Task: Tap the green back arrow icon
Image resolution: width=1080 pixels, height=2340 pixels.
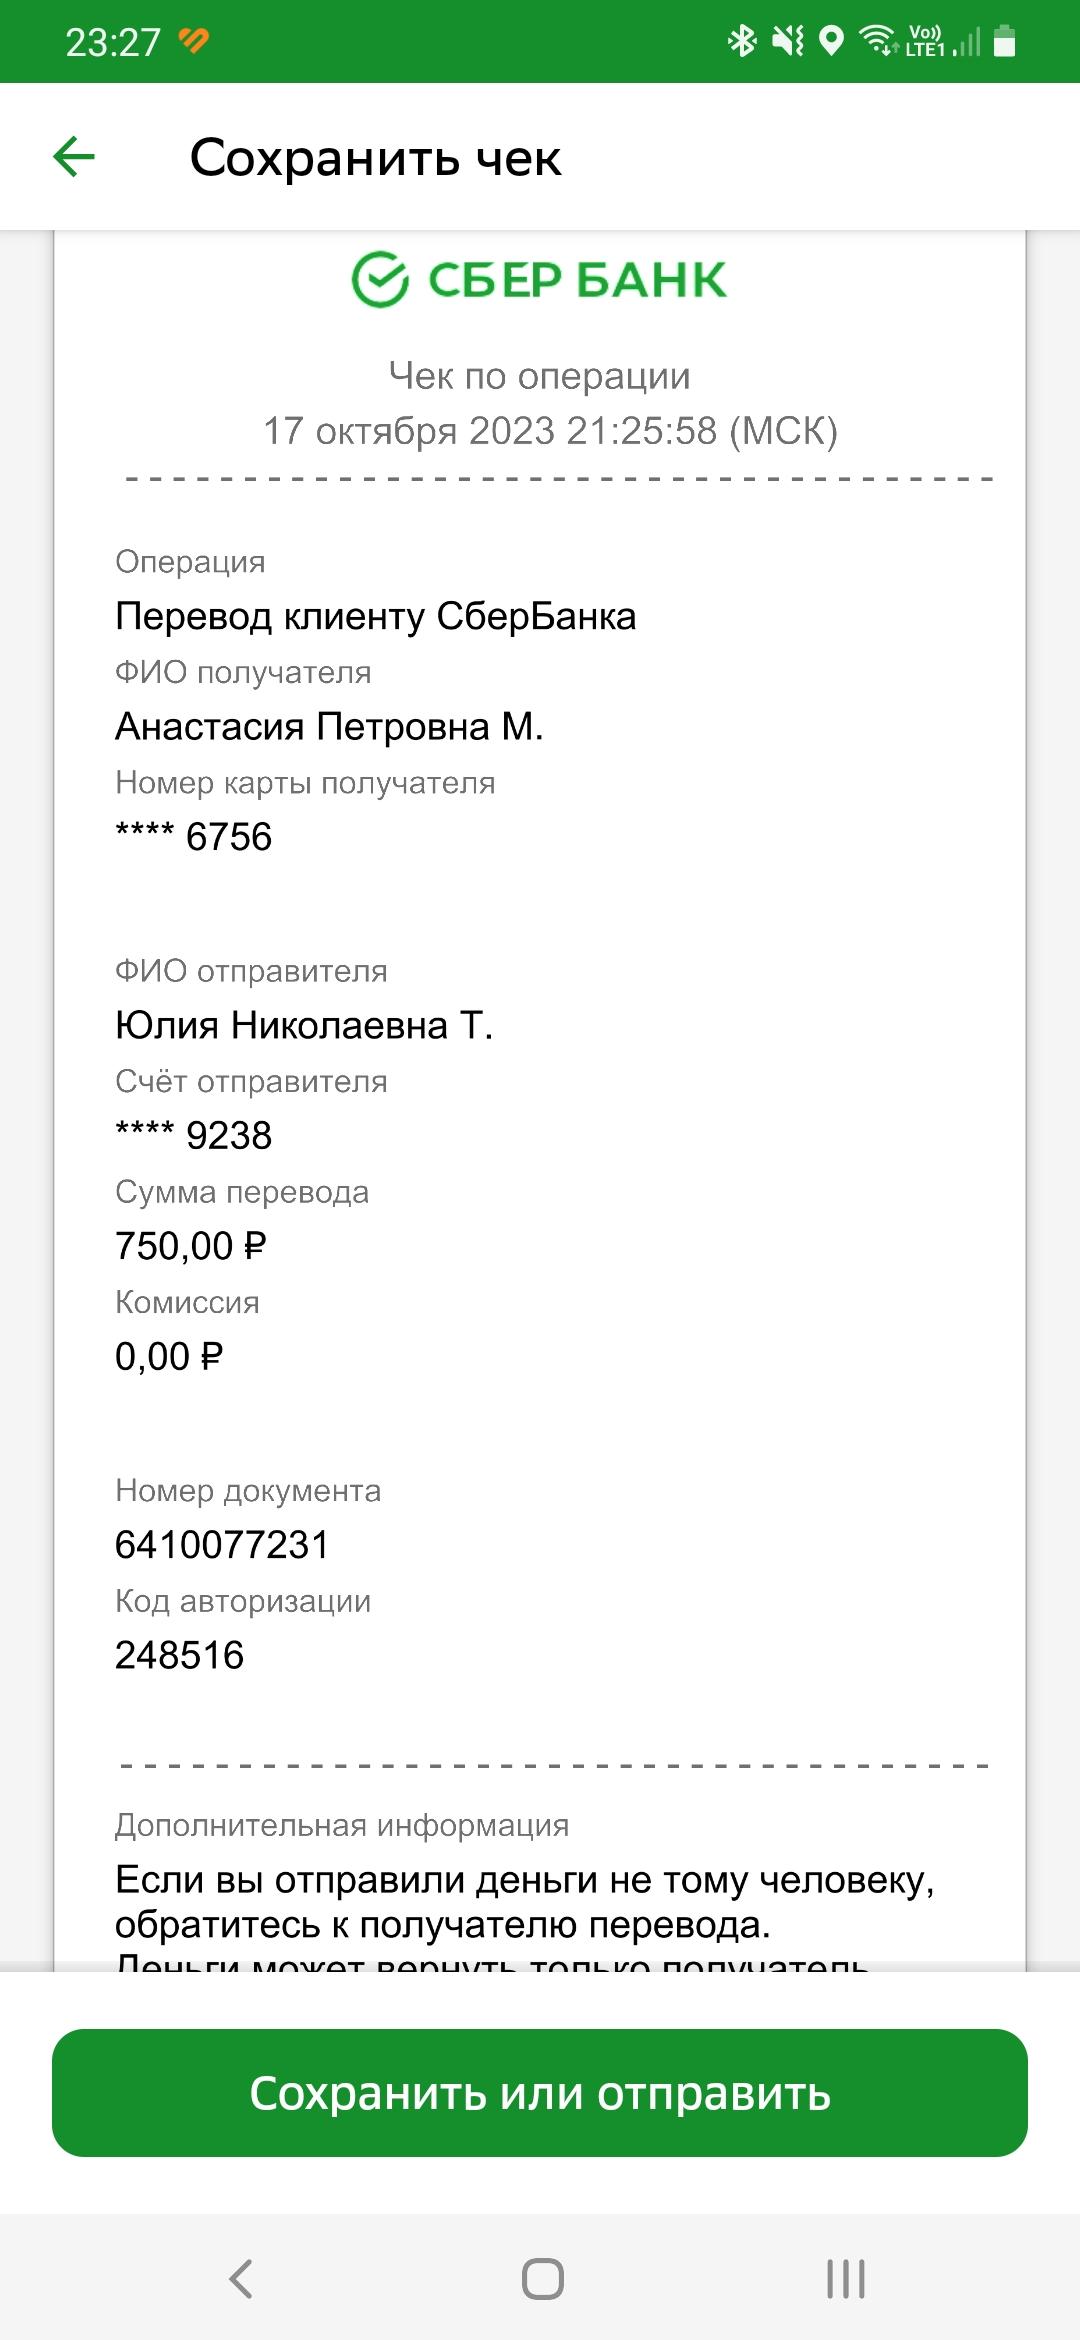Action: point(74,157)
